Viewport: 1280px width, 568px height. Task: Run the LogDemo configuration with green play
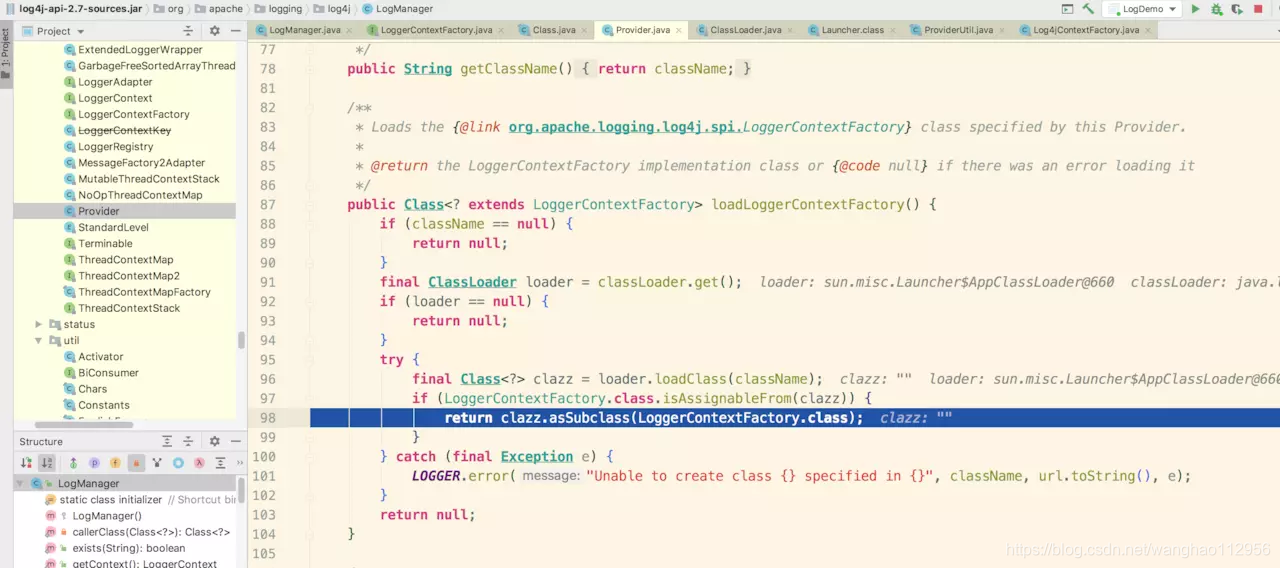(x=1195, y=9)
